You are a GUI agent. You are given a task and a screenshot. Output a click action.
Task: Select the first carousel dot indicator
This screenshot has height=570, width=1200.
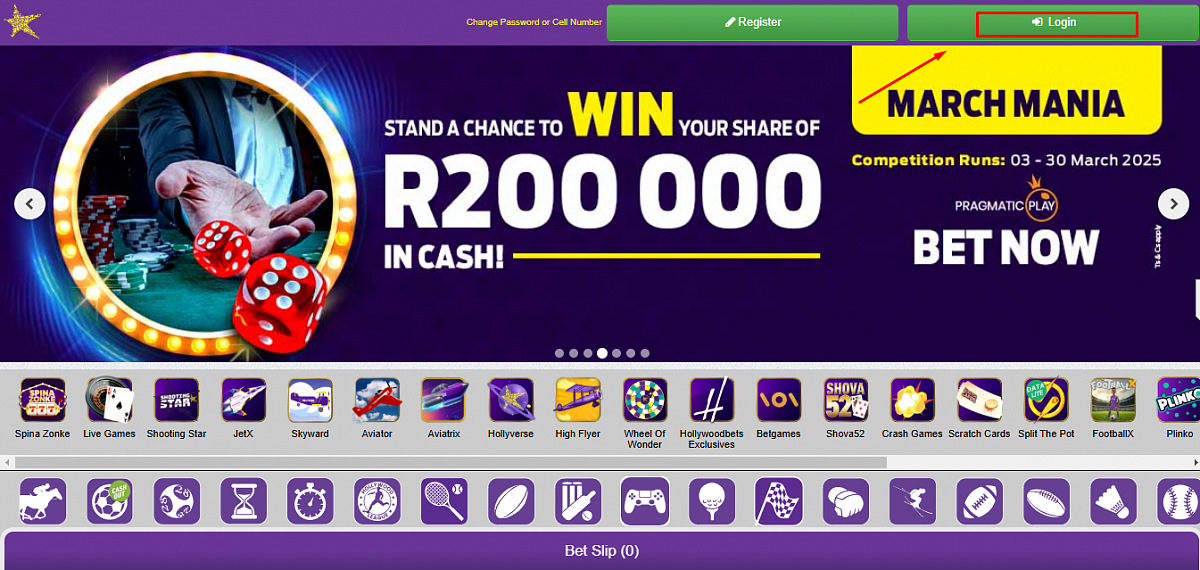click(x=559, y=353)
